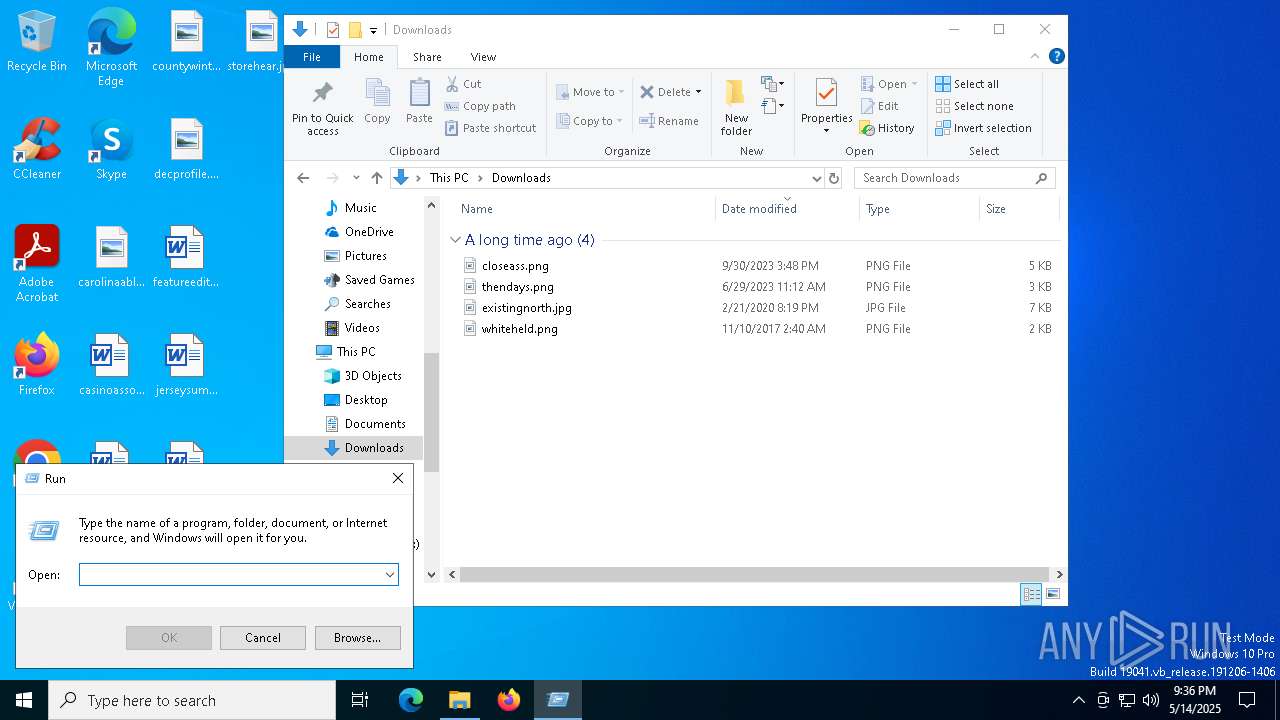Select closeass.png file
This screenshot has height=720, width=1280.
[515, 266]
